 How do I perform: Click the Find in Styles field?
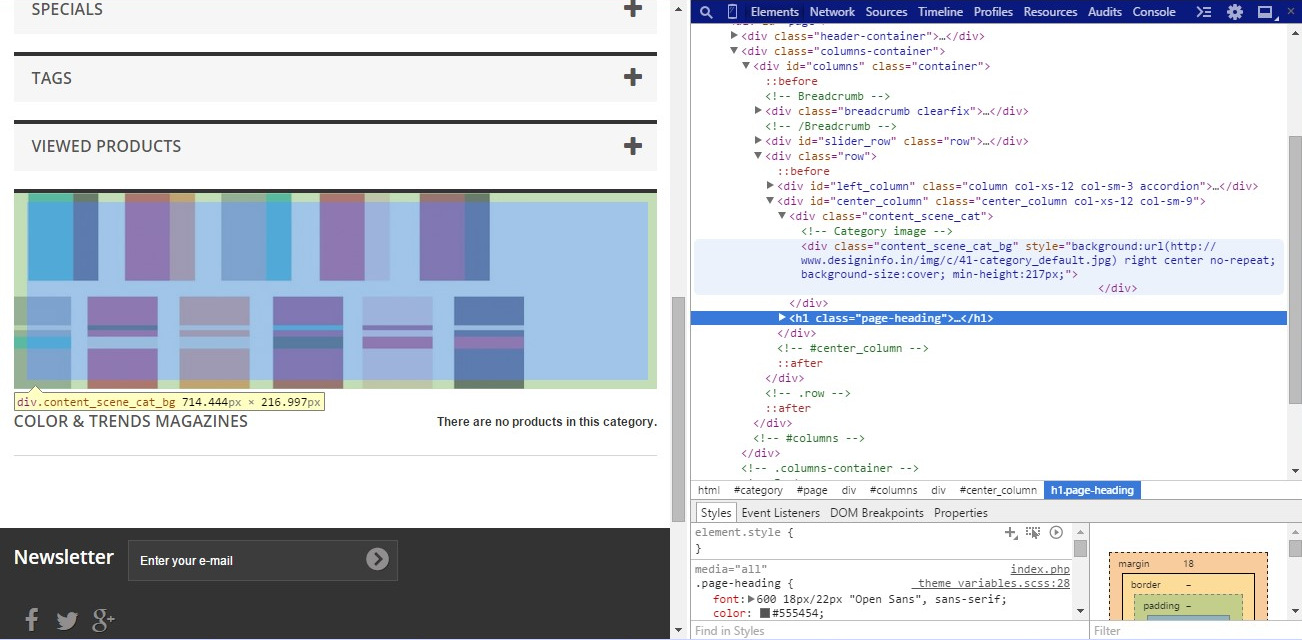click(889, 631)
